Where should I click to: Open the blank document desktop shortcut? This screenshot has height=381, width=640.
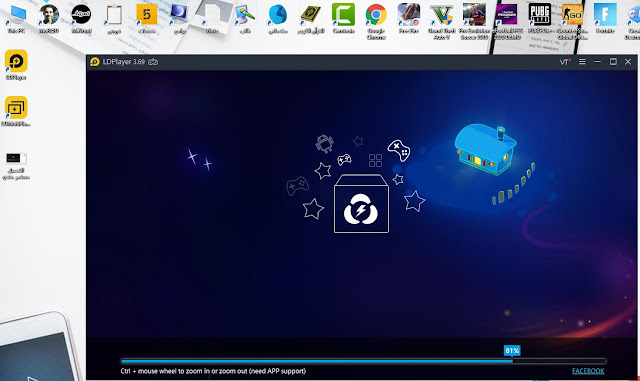pos(212,18)
